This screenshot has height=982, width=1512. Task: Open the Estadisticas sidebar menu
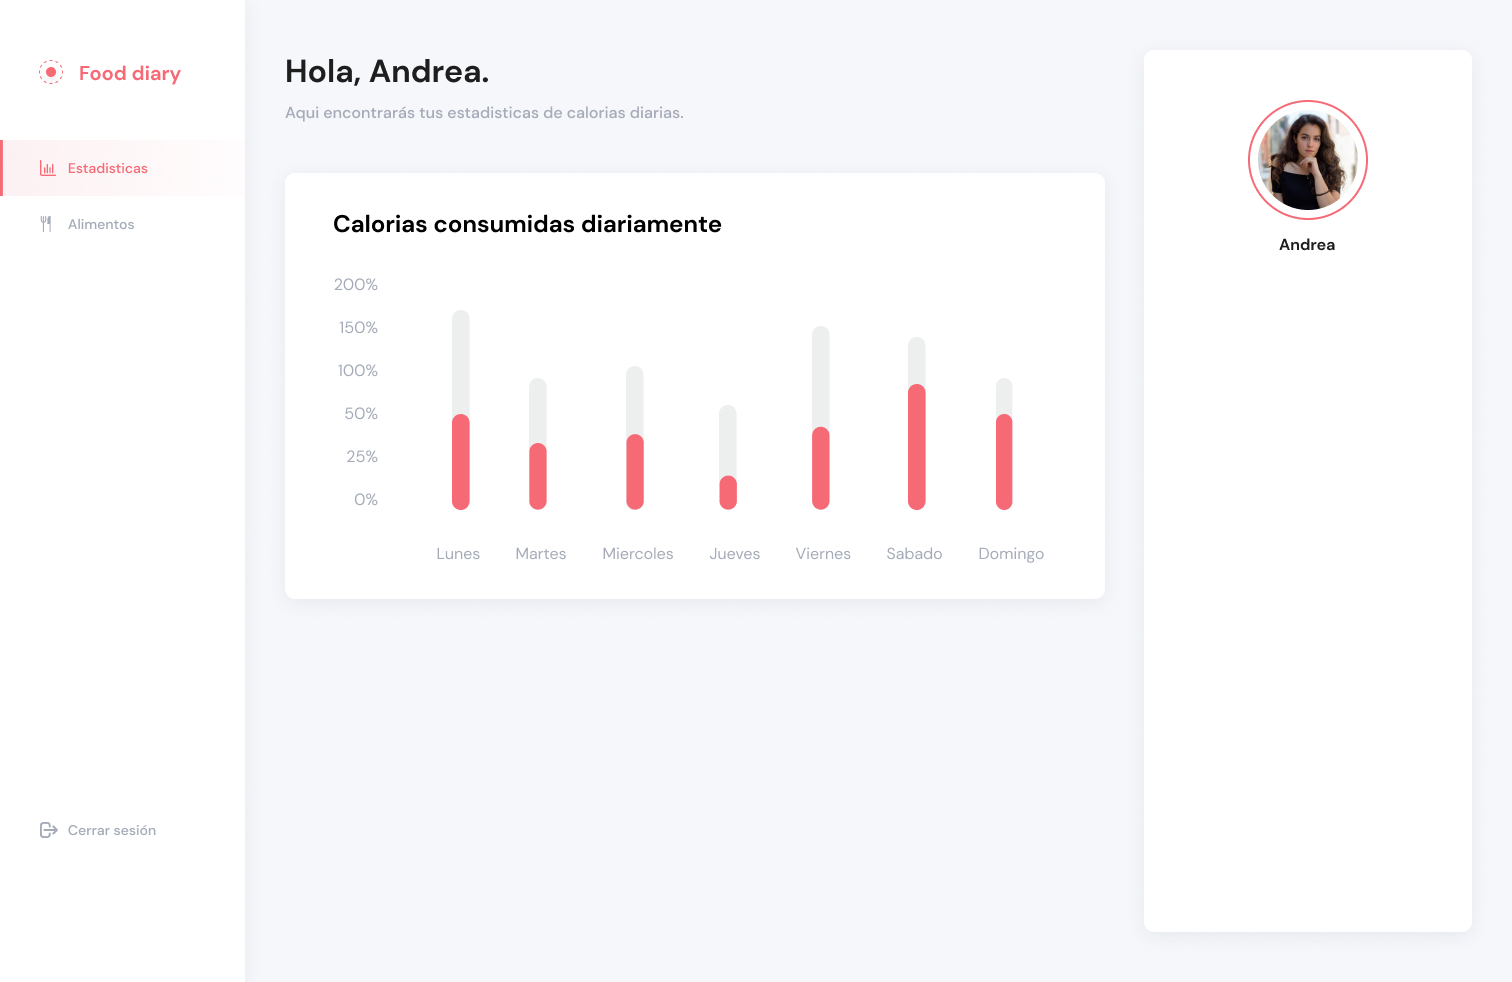122,168
